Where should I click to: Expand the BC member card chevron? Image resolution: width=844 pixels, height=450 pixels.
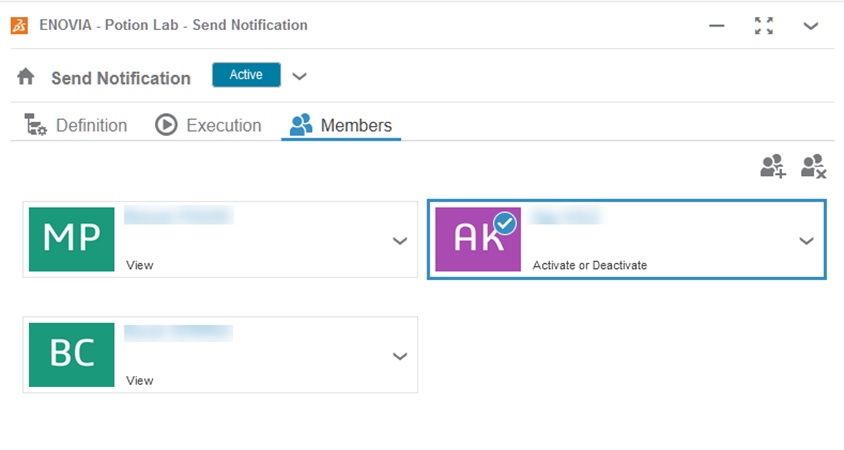(400, 356)
